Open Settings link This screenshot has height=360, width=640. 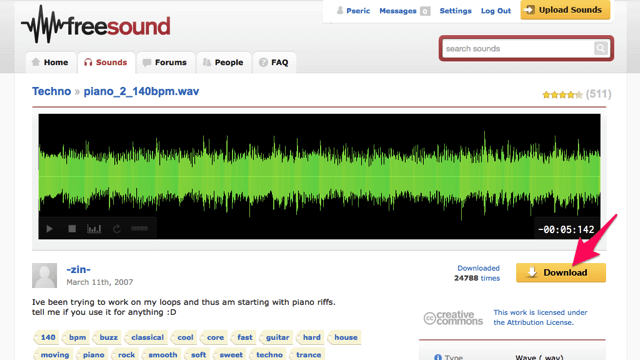pyautogui.click(x=455, y=11)
